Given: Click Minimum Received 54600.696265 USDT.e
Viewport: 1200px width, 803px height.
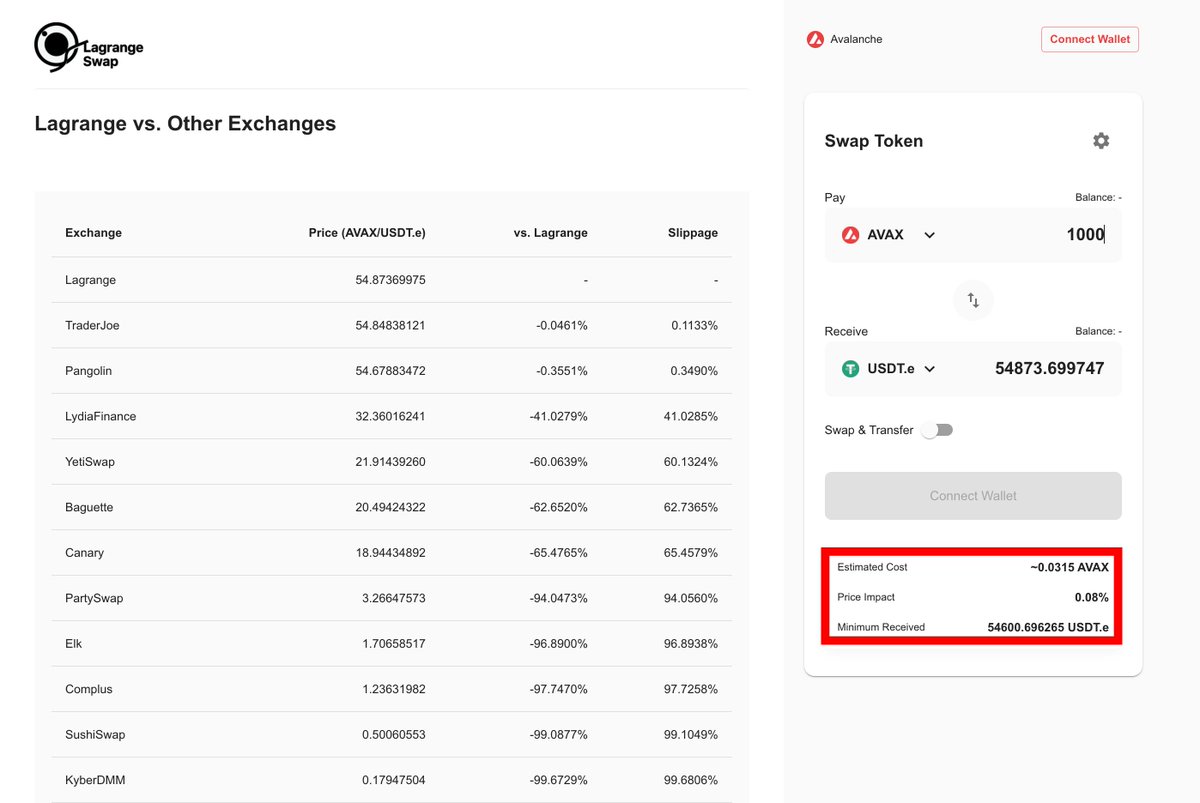Looking at the screenshot, I should coord(1048,627).
